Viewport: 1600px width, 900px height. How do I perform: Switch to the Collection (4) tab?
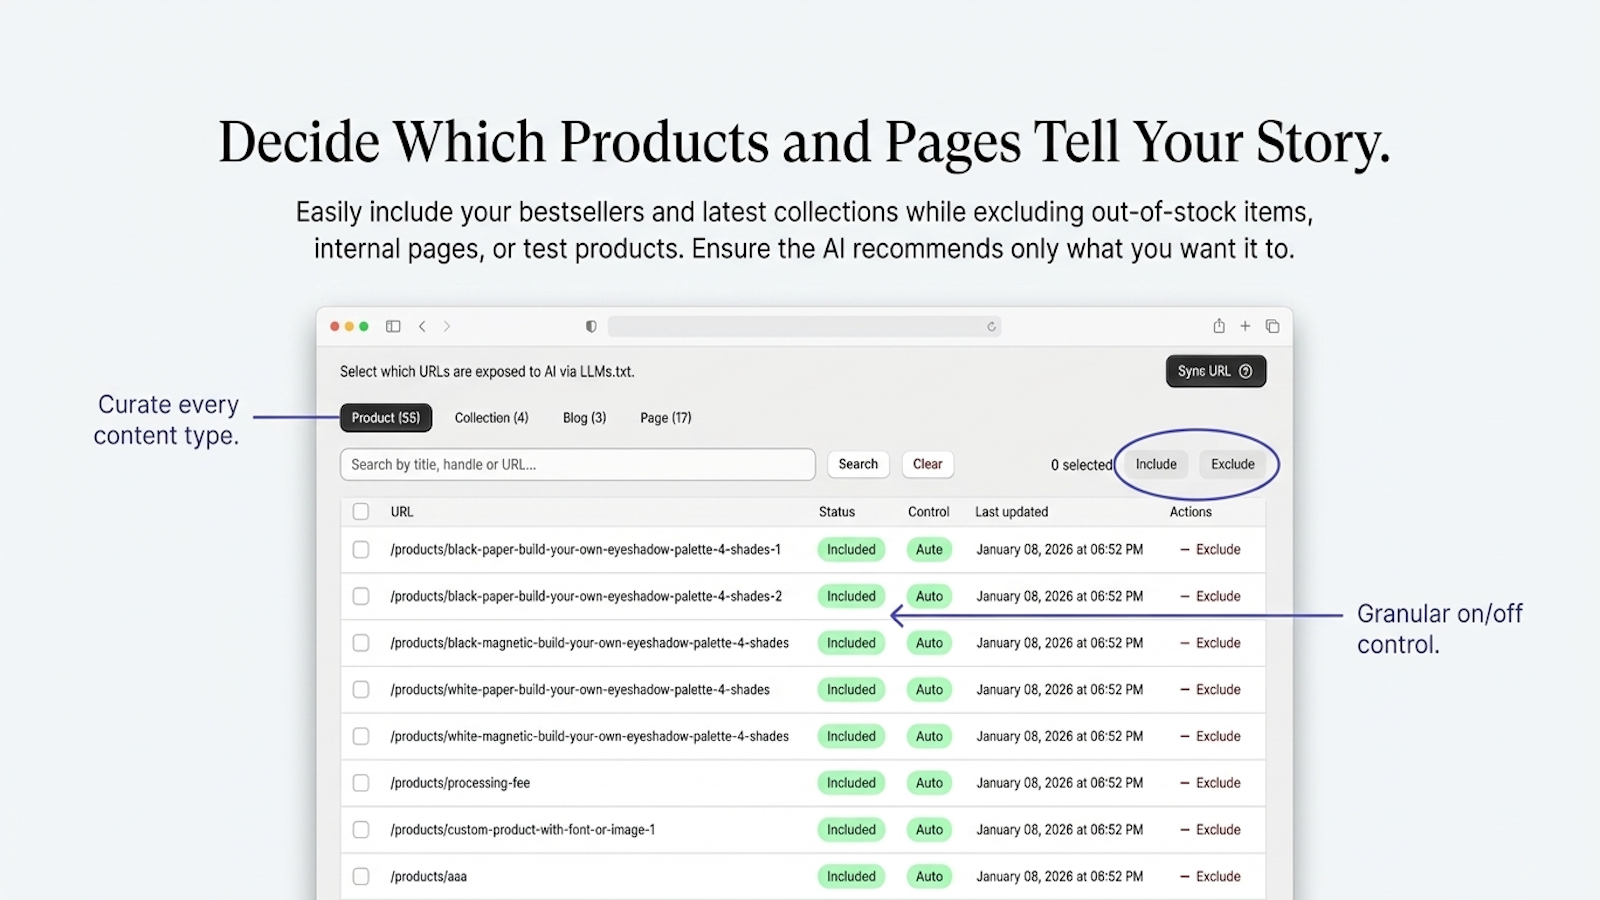(x=491, y=417)
